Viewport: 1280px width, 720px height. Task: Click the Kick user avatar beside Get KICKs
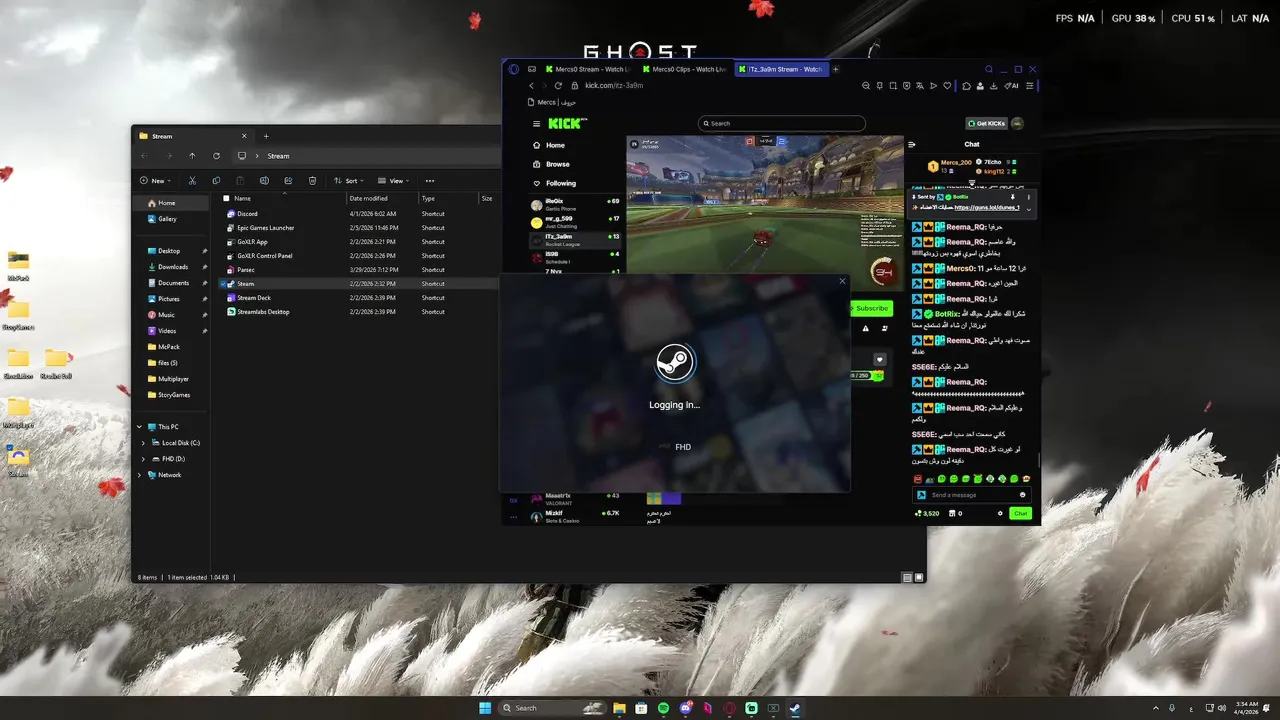[1018, 124]
